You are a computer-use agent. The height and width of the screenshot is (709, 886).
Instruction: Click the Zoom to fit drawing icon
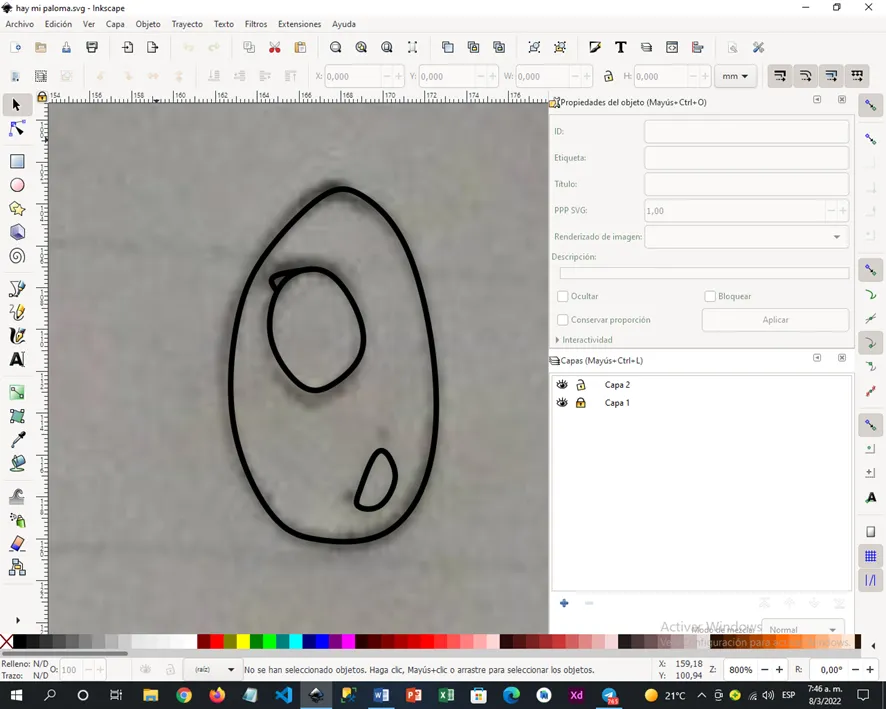pos(361,47)
